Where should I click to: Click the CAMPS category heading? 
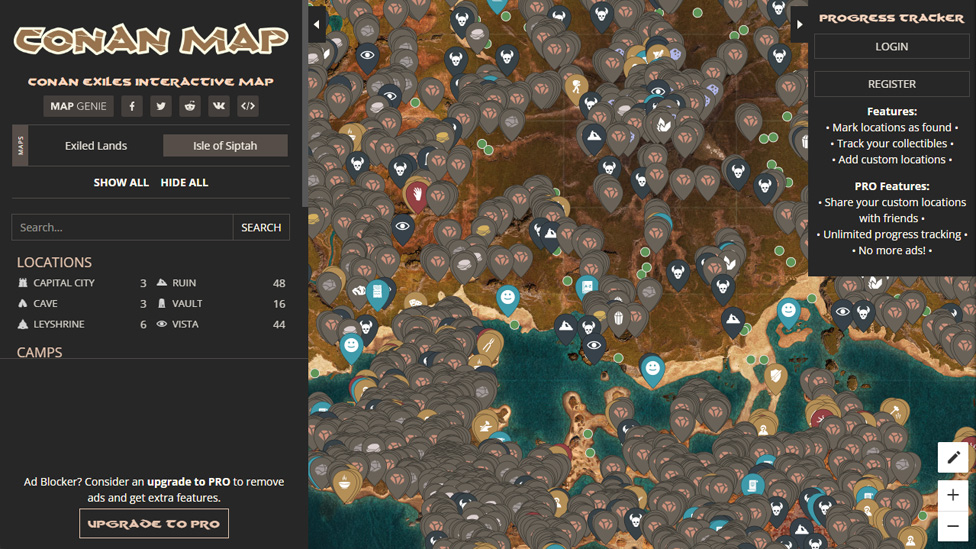click(39, 352)
